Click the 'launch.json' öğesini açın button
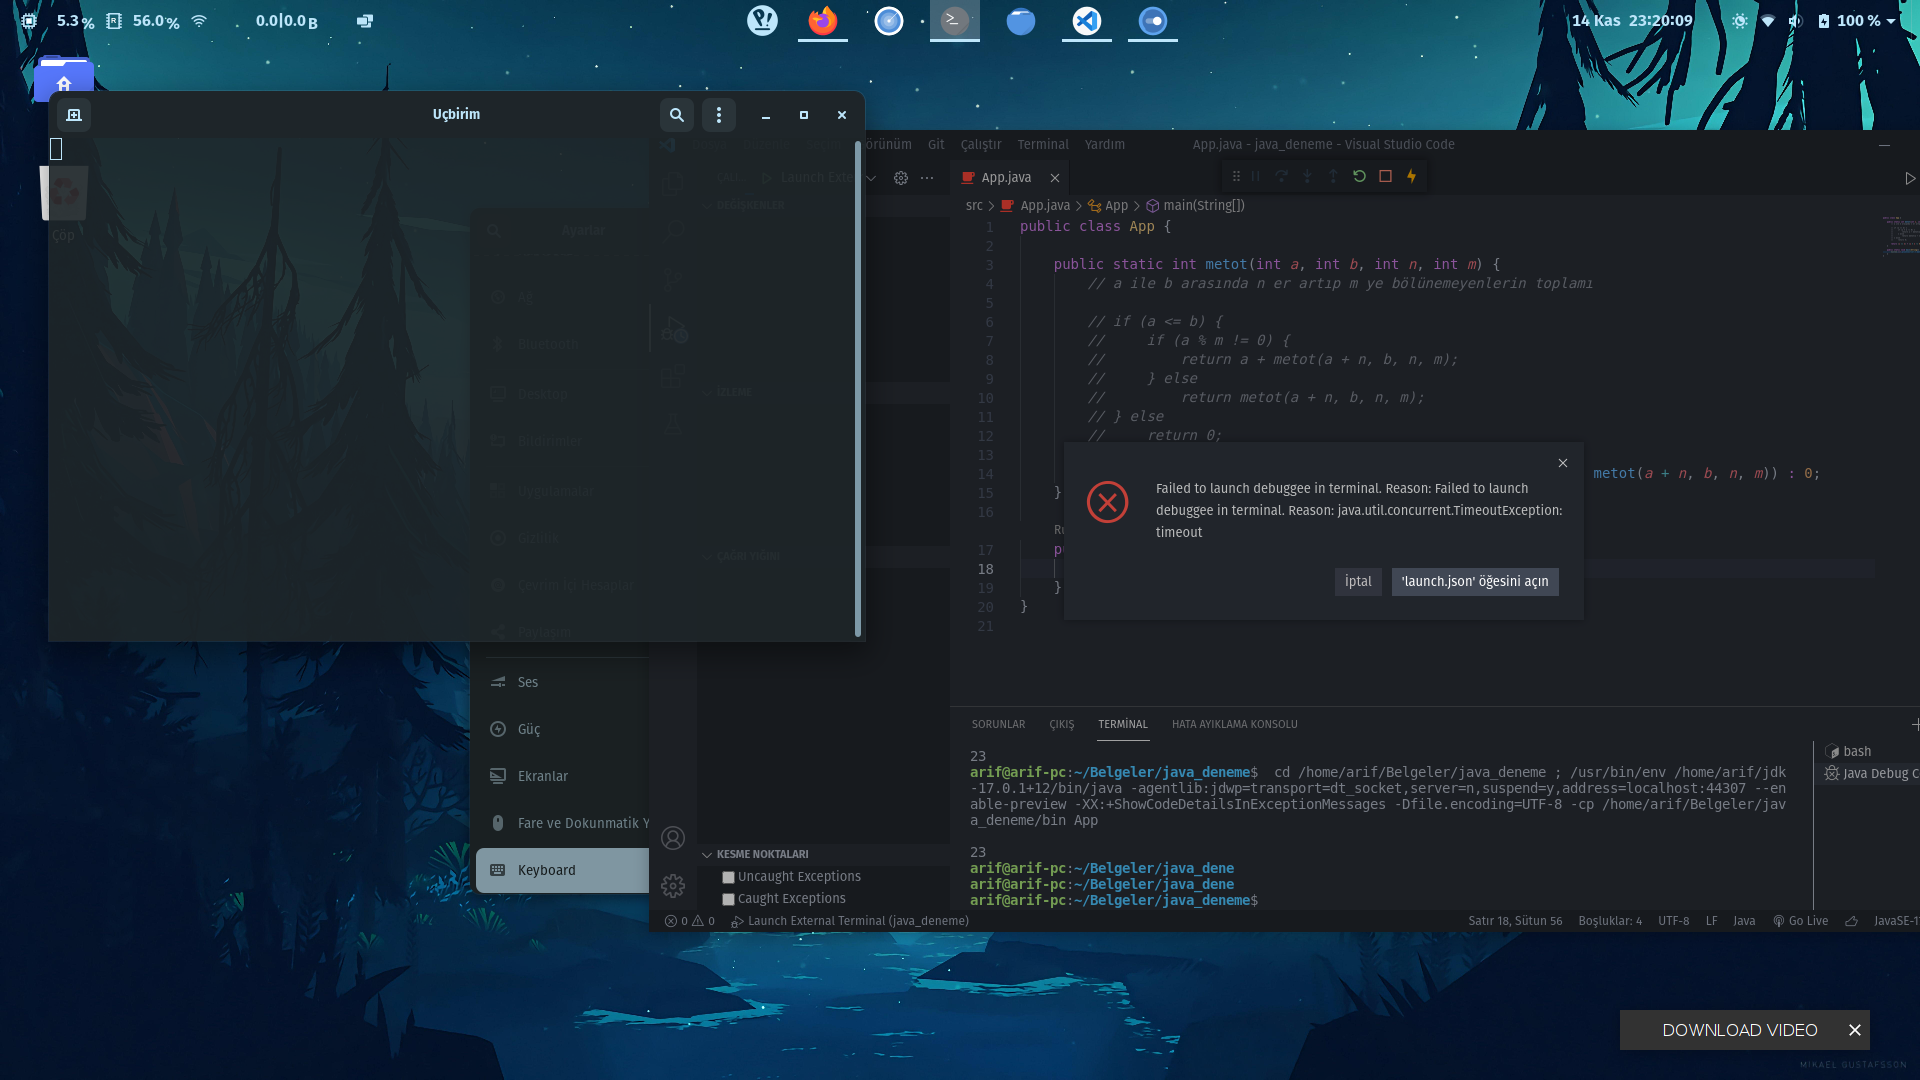Image resolution: width=1920 pixels, height=1080 pixels. (x=1474, y=581)
